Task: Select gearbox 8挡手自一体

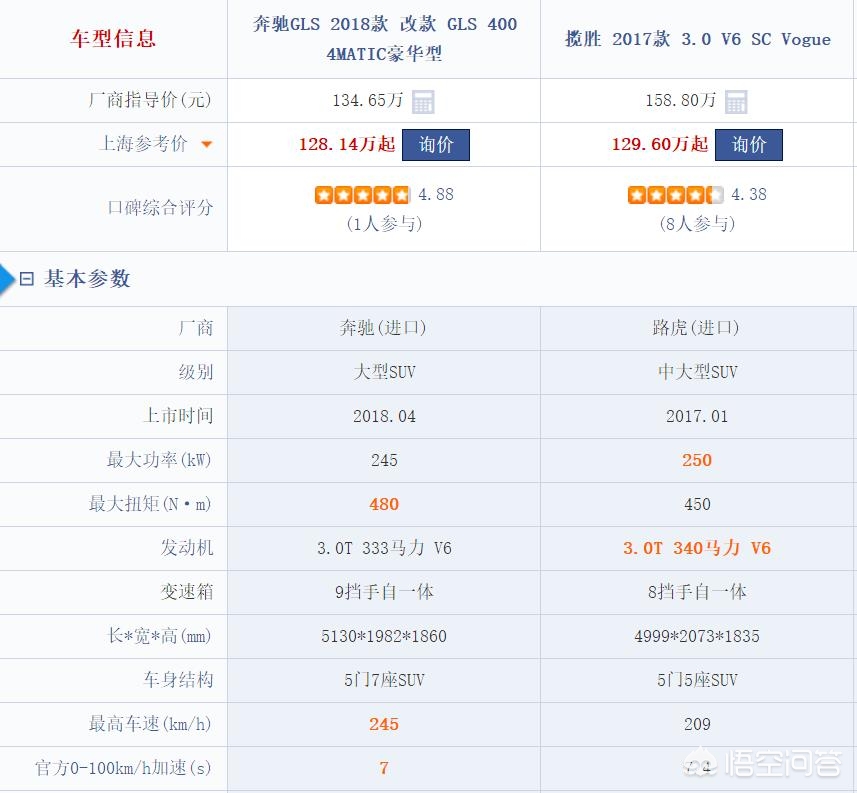Action: 697,592
